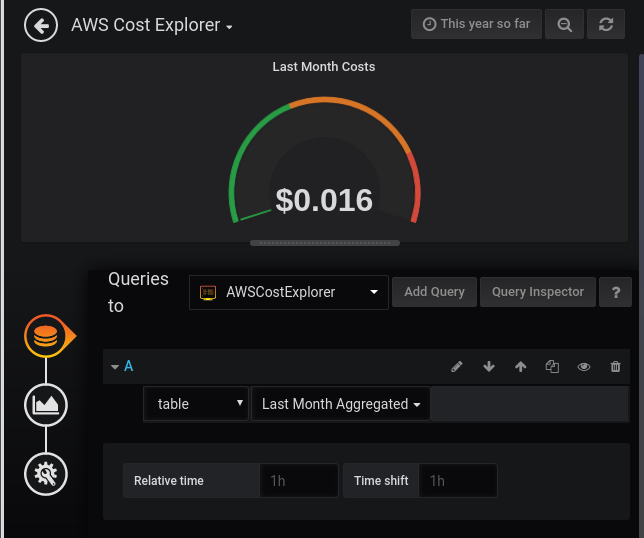Open the General settings gear-wrench icon
The image size is (644, 538).
coord(46,474)
